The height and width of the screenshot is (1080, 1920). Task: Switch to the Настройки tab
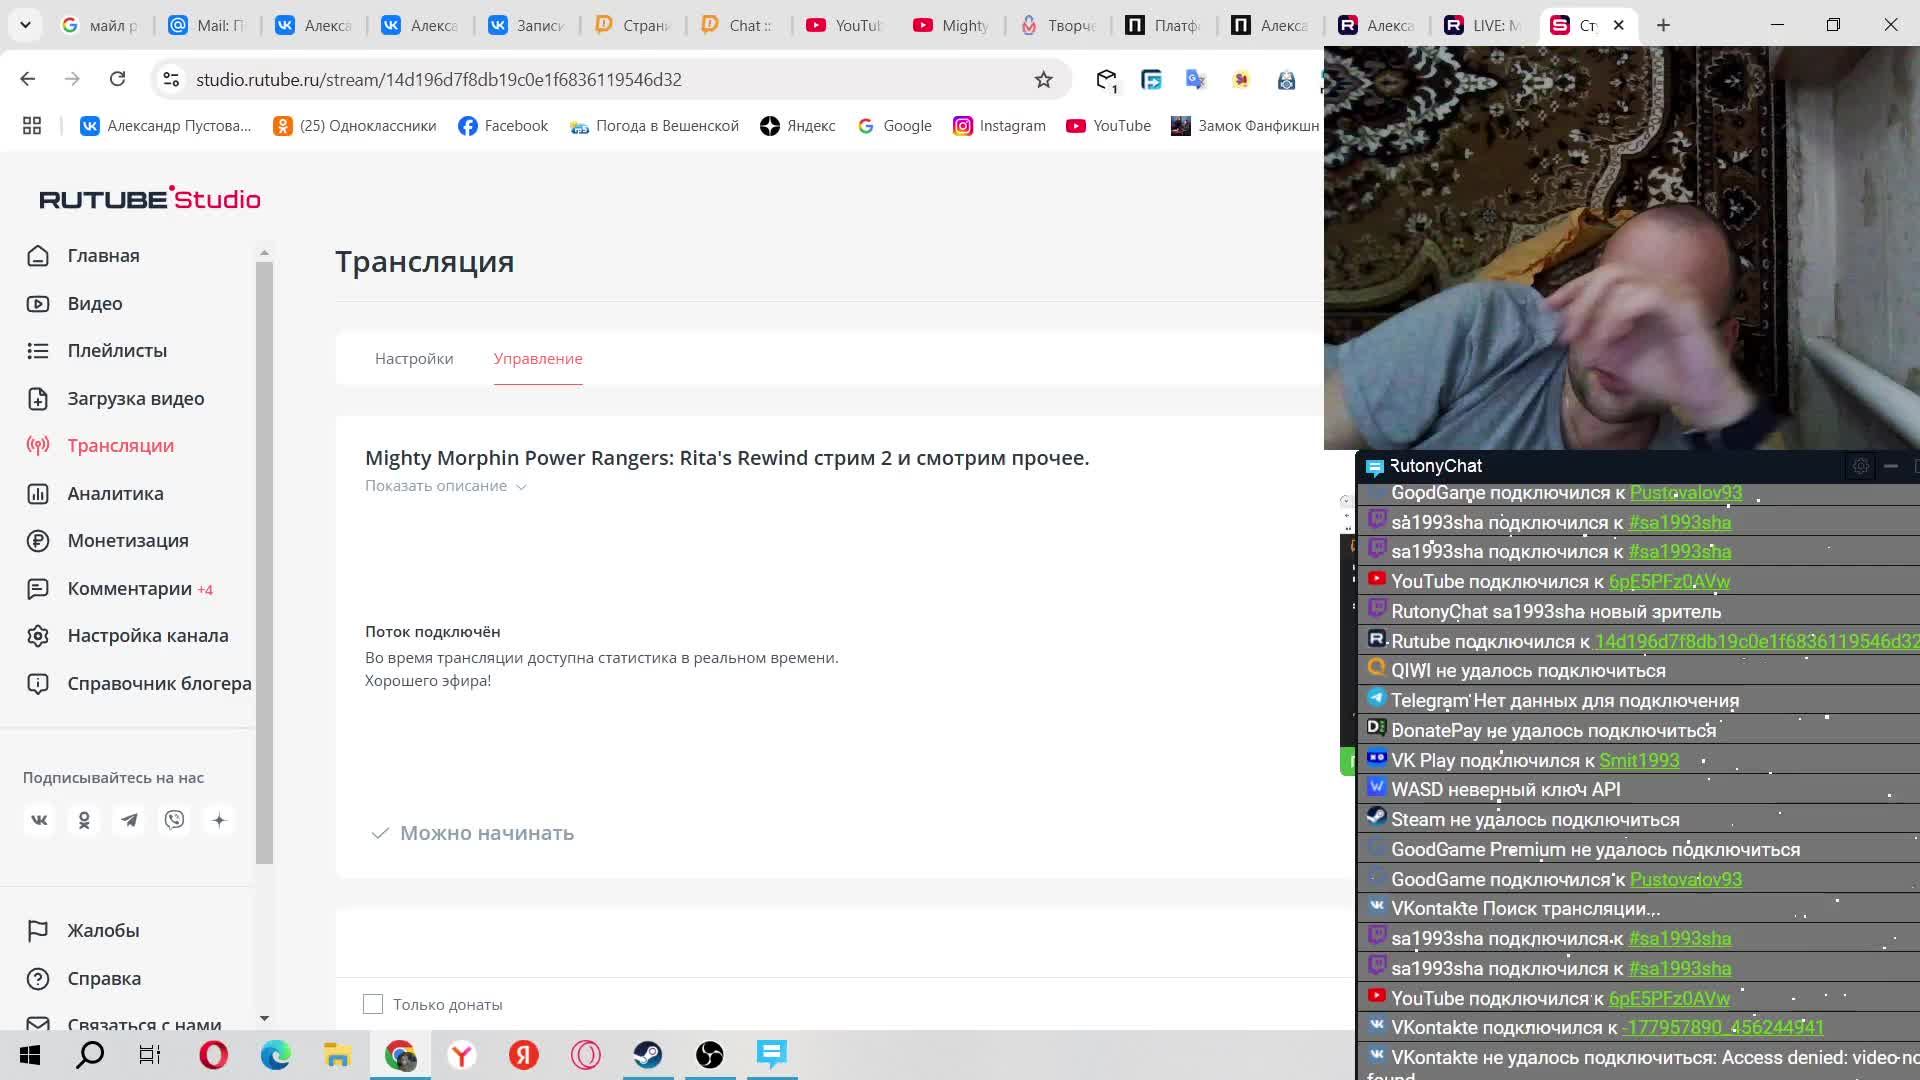[414, 359]
